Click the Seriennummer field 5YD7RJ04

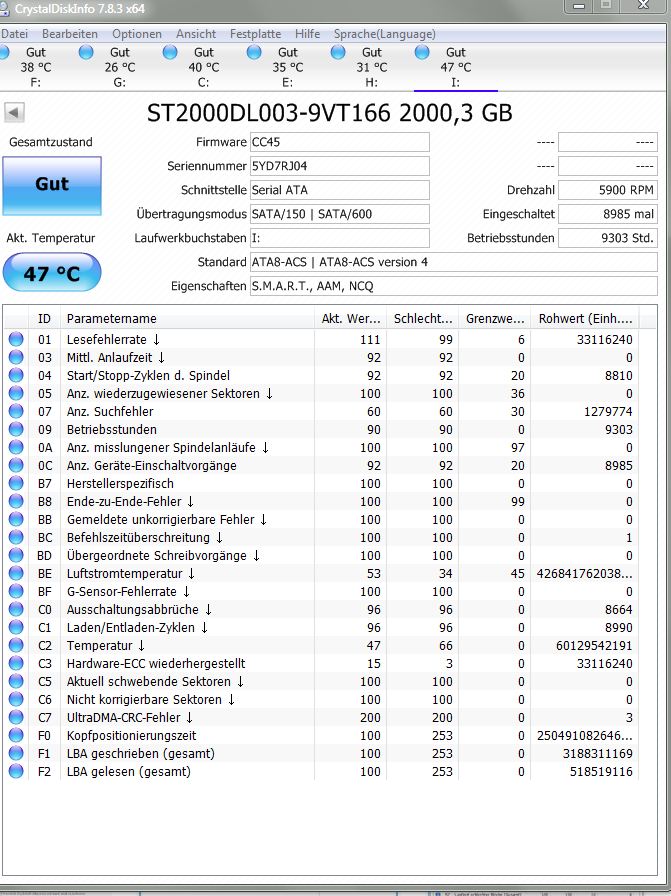pos(340,166)
